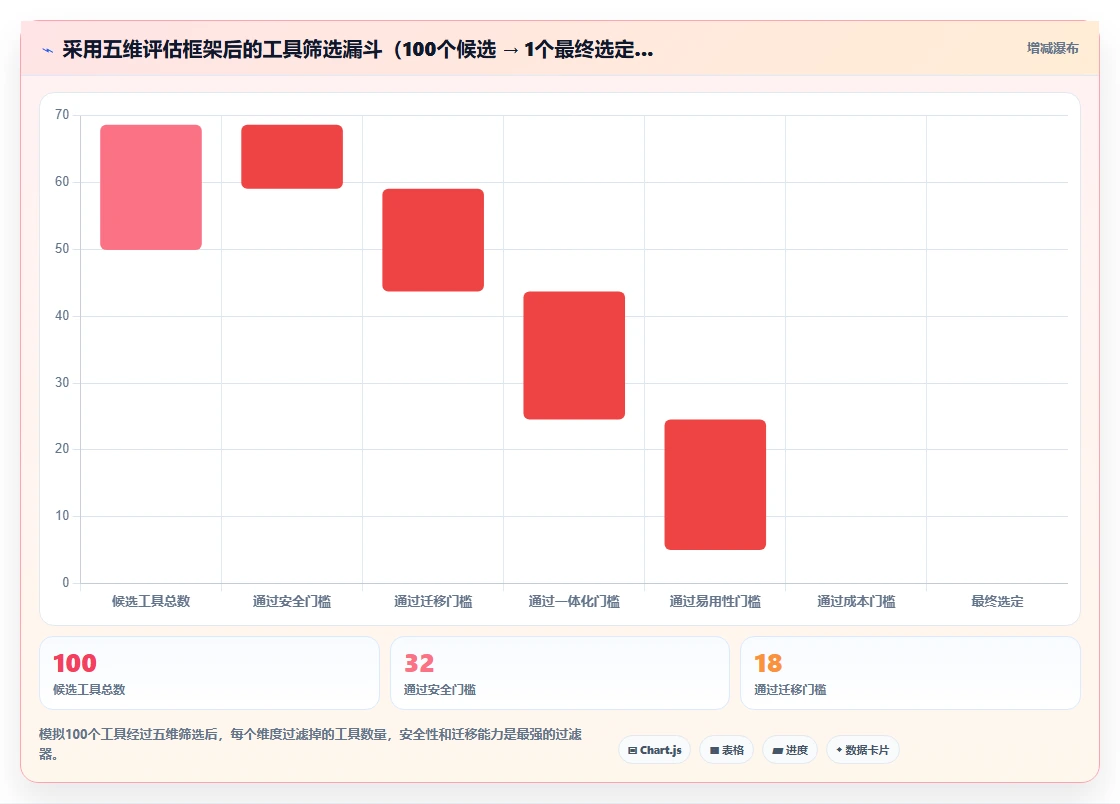Click the 增减瀑布 label in the header
This screenshot has width=1120, height=804.
click(x=1052, y=49)
